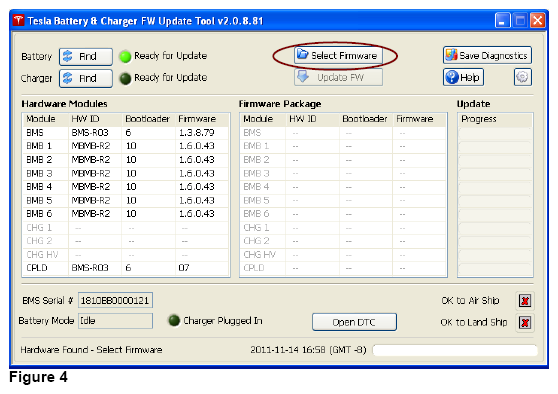The height and width of the screenshot is (394, 558).
Task: Click the dark Charger status indicator
Action: (x=125, y=78)
